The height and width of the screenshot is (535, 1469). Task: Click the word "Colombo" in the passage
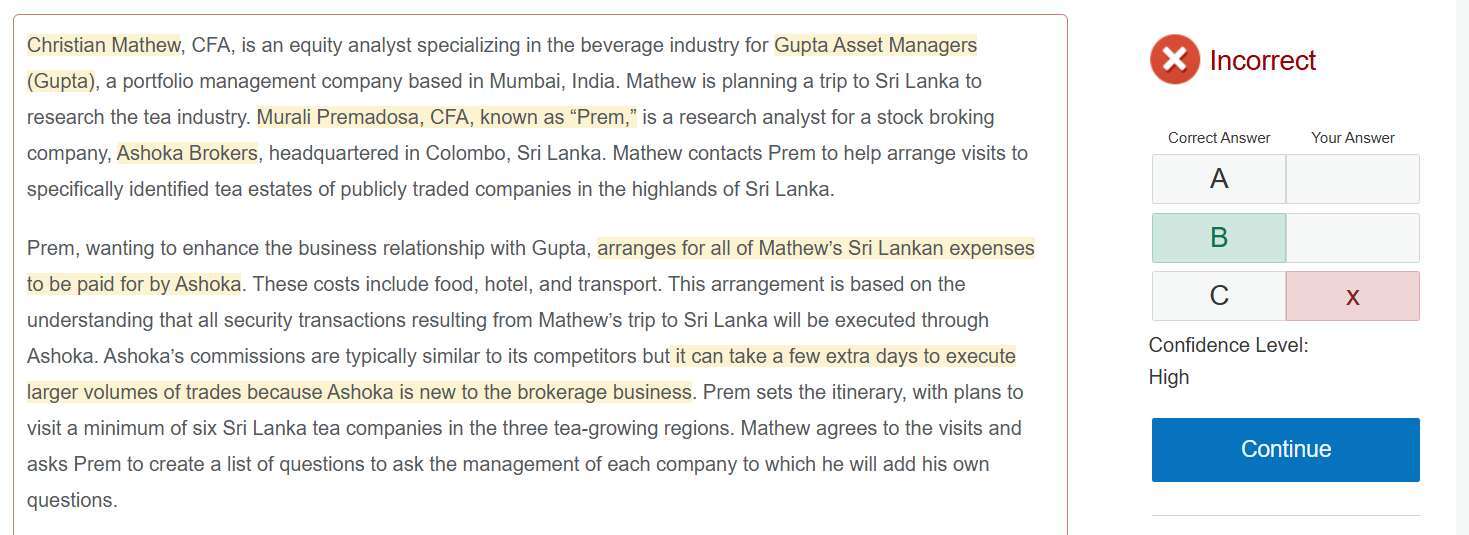pos(464,153)
